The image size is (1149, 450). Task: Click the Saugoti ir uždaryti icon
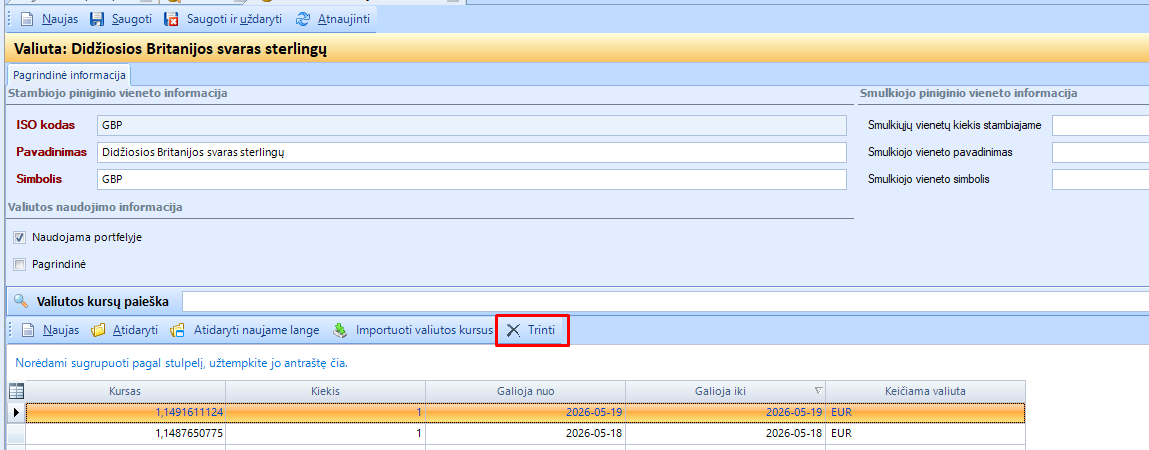pos(171,19)
